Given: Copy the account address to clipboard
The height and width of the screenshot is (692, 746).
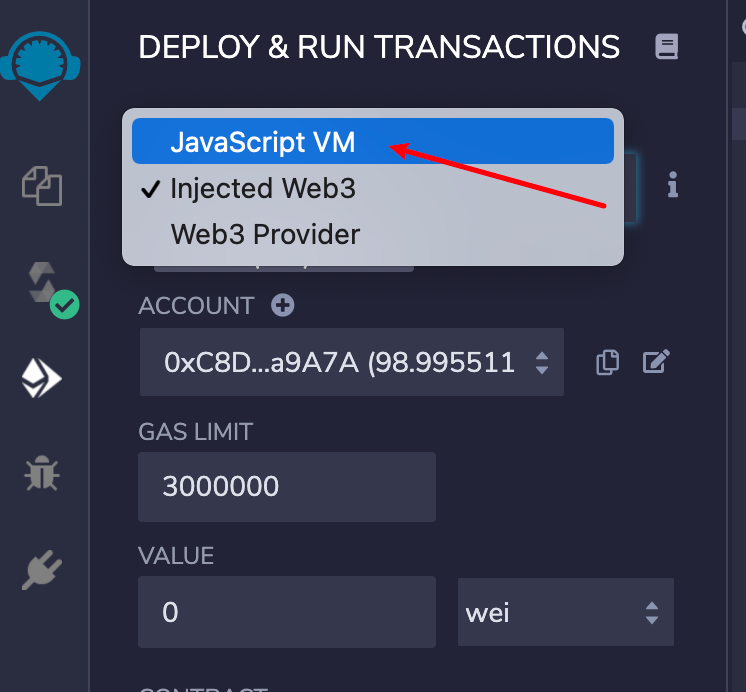Looking at the screenshot, I should coord(608,362).
